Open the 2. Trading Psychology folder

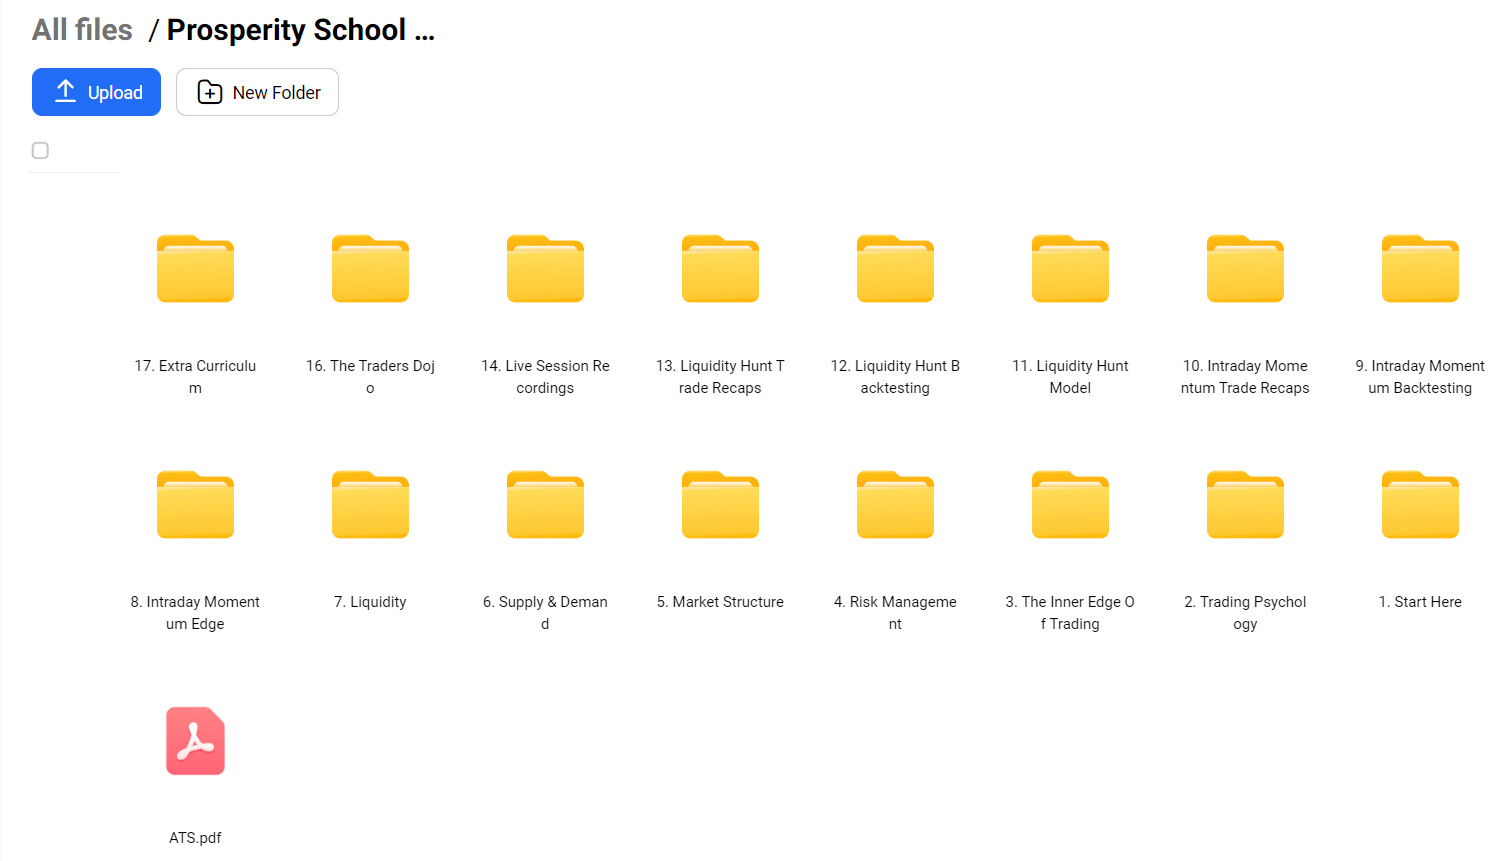[x=1245, y=505]
